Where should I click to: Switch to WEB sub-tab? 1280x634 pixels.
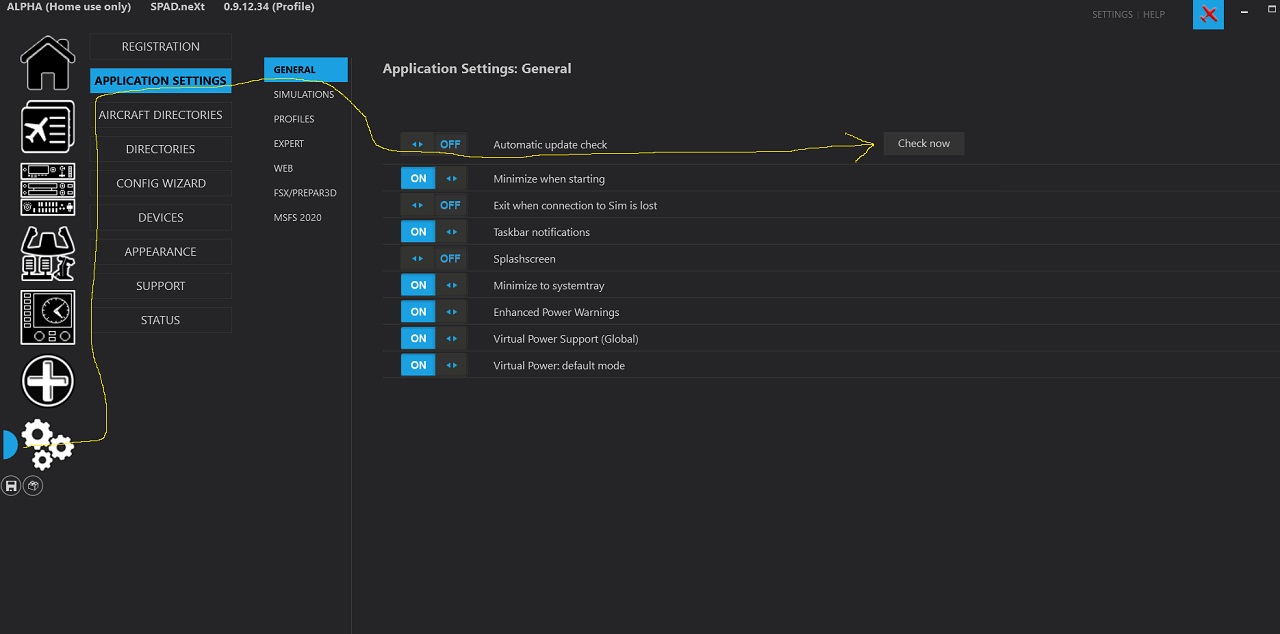tap(283, 168)
